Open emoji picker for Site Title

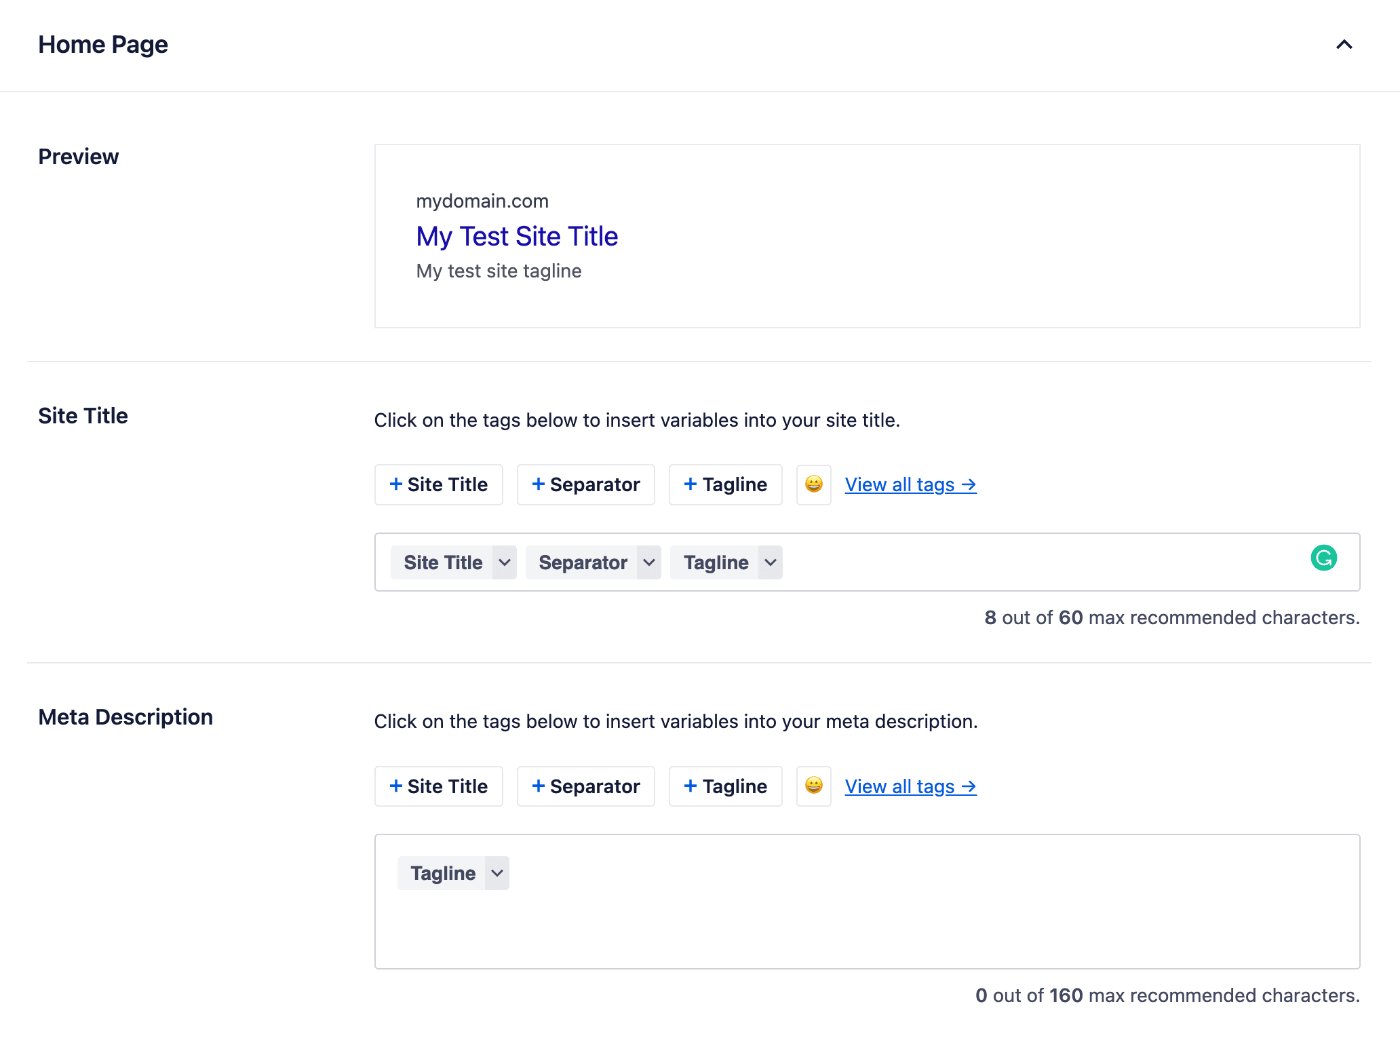(814, 485)
